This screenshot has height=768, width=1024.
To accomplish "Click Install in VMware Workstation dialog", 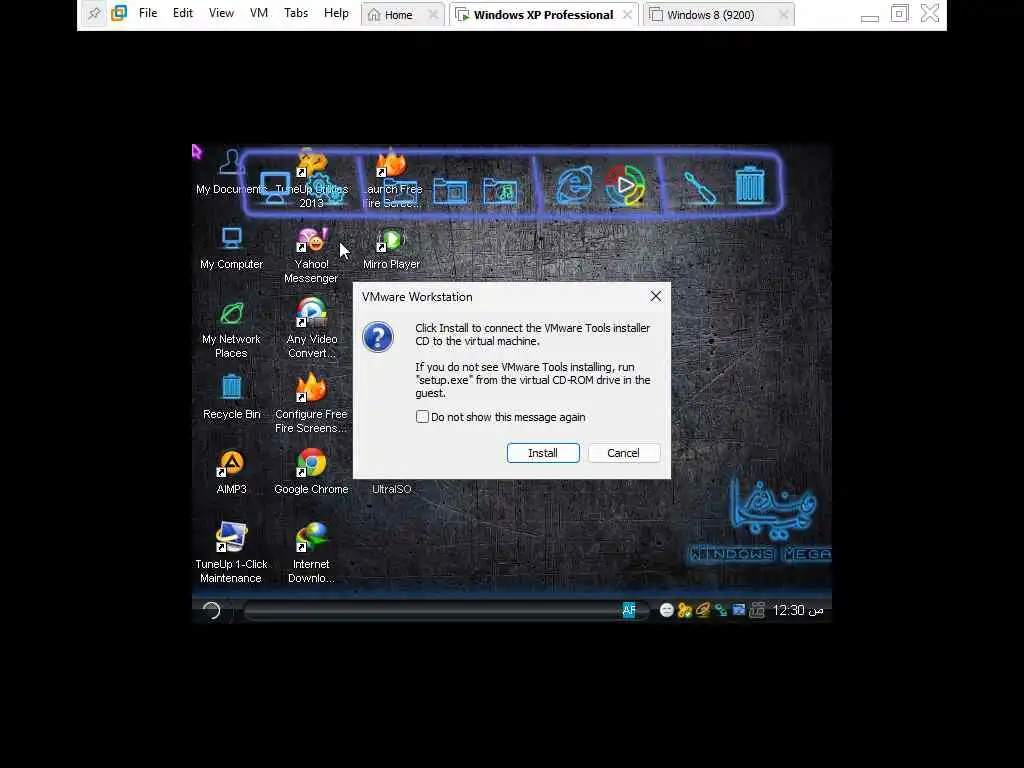I will (543, 453).
